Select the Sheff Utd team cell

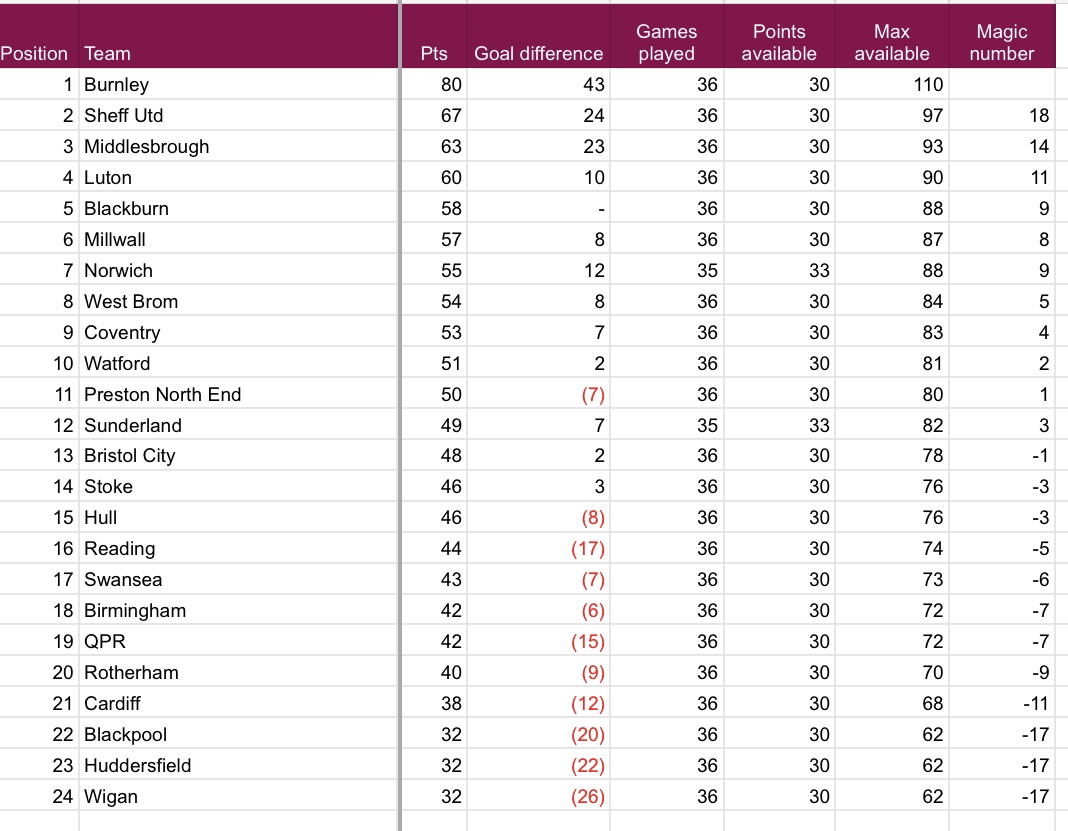(x=123, y=116)
